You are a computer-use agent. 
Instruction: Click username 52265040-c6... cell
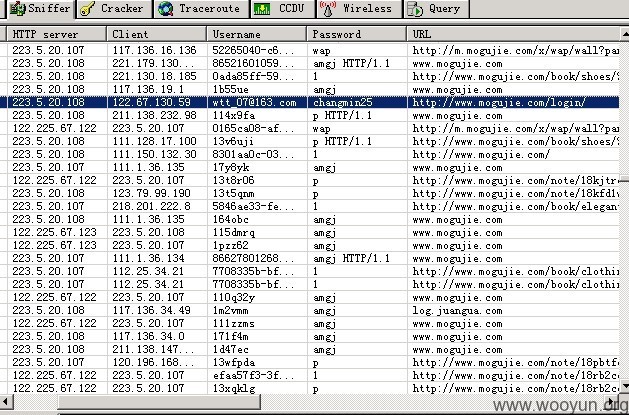257,50
